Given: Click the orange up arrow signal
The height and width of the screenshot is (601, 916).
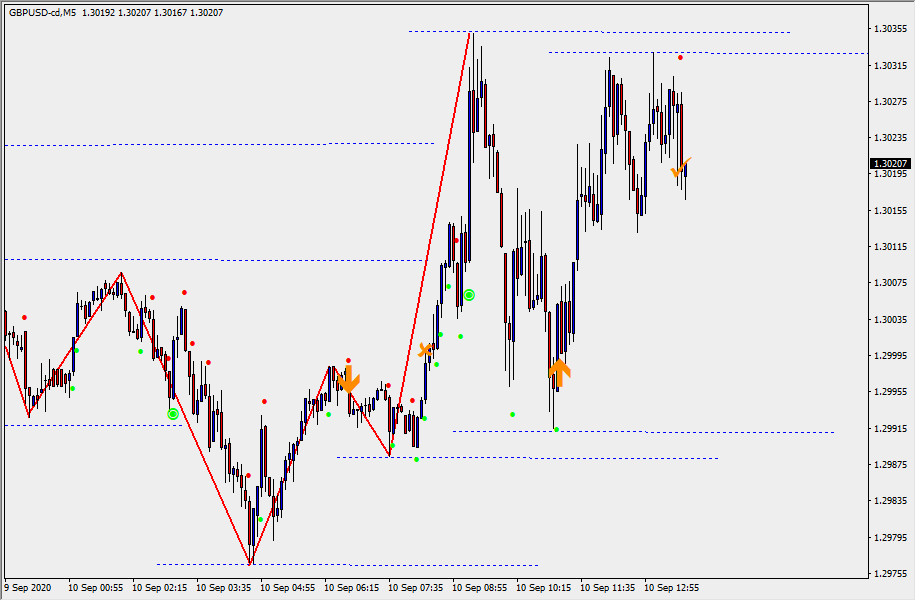Looking at the screenshot, I should pyautogui.click(x=559, y=373).
